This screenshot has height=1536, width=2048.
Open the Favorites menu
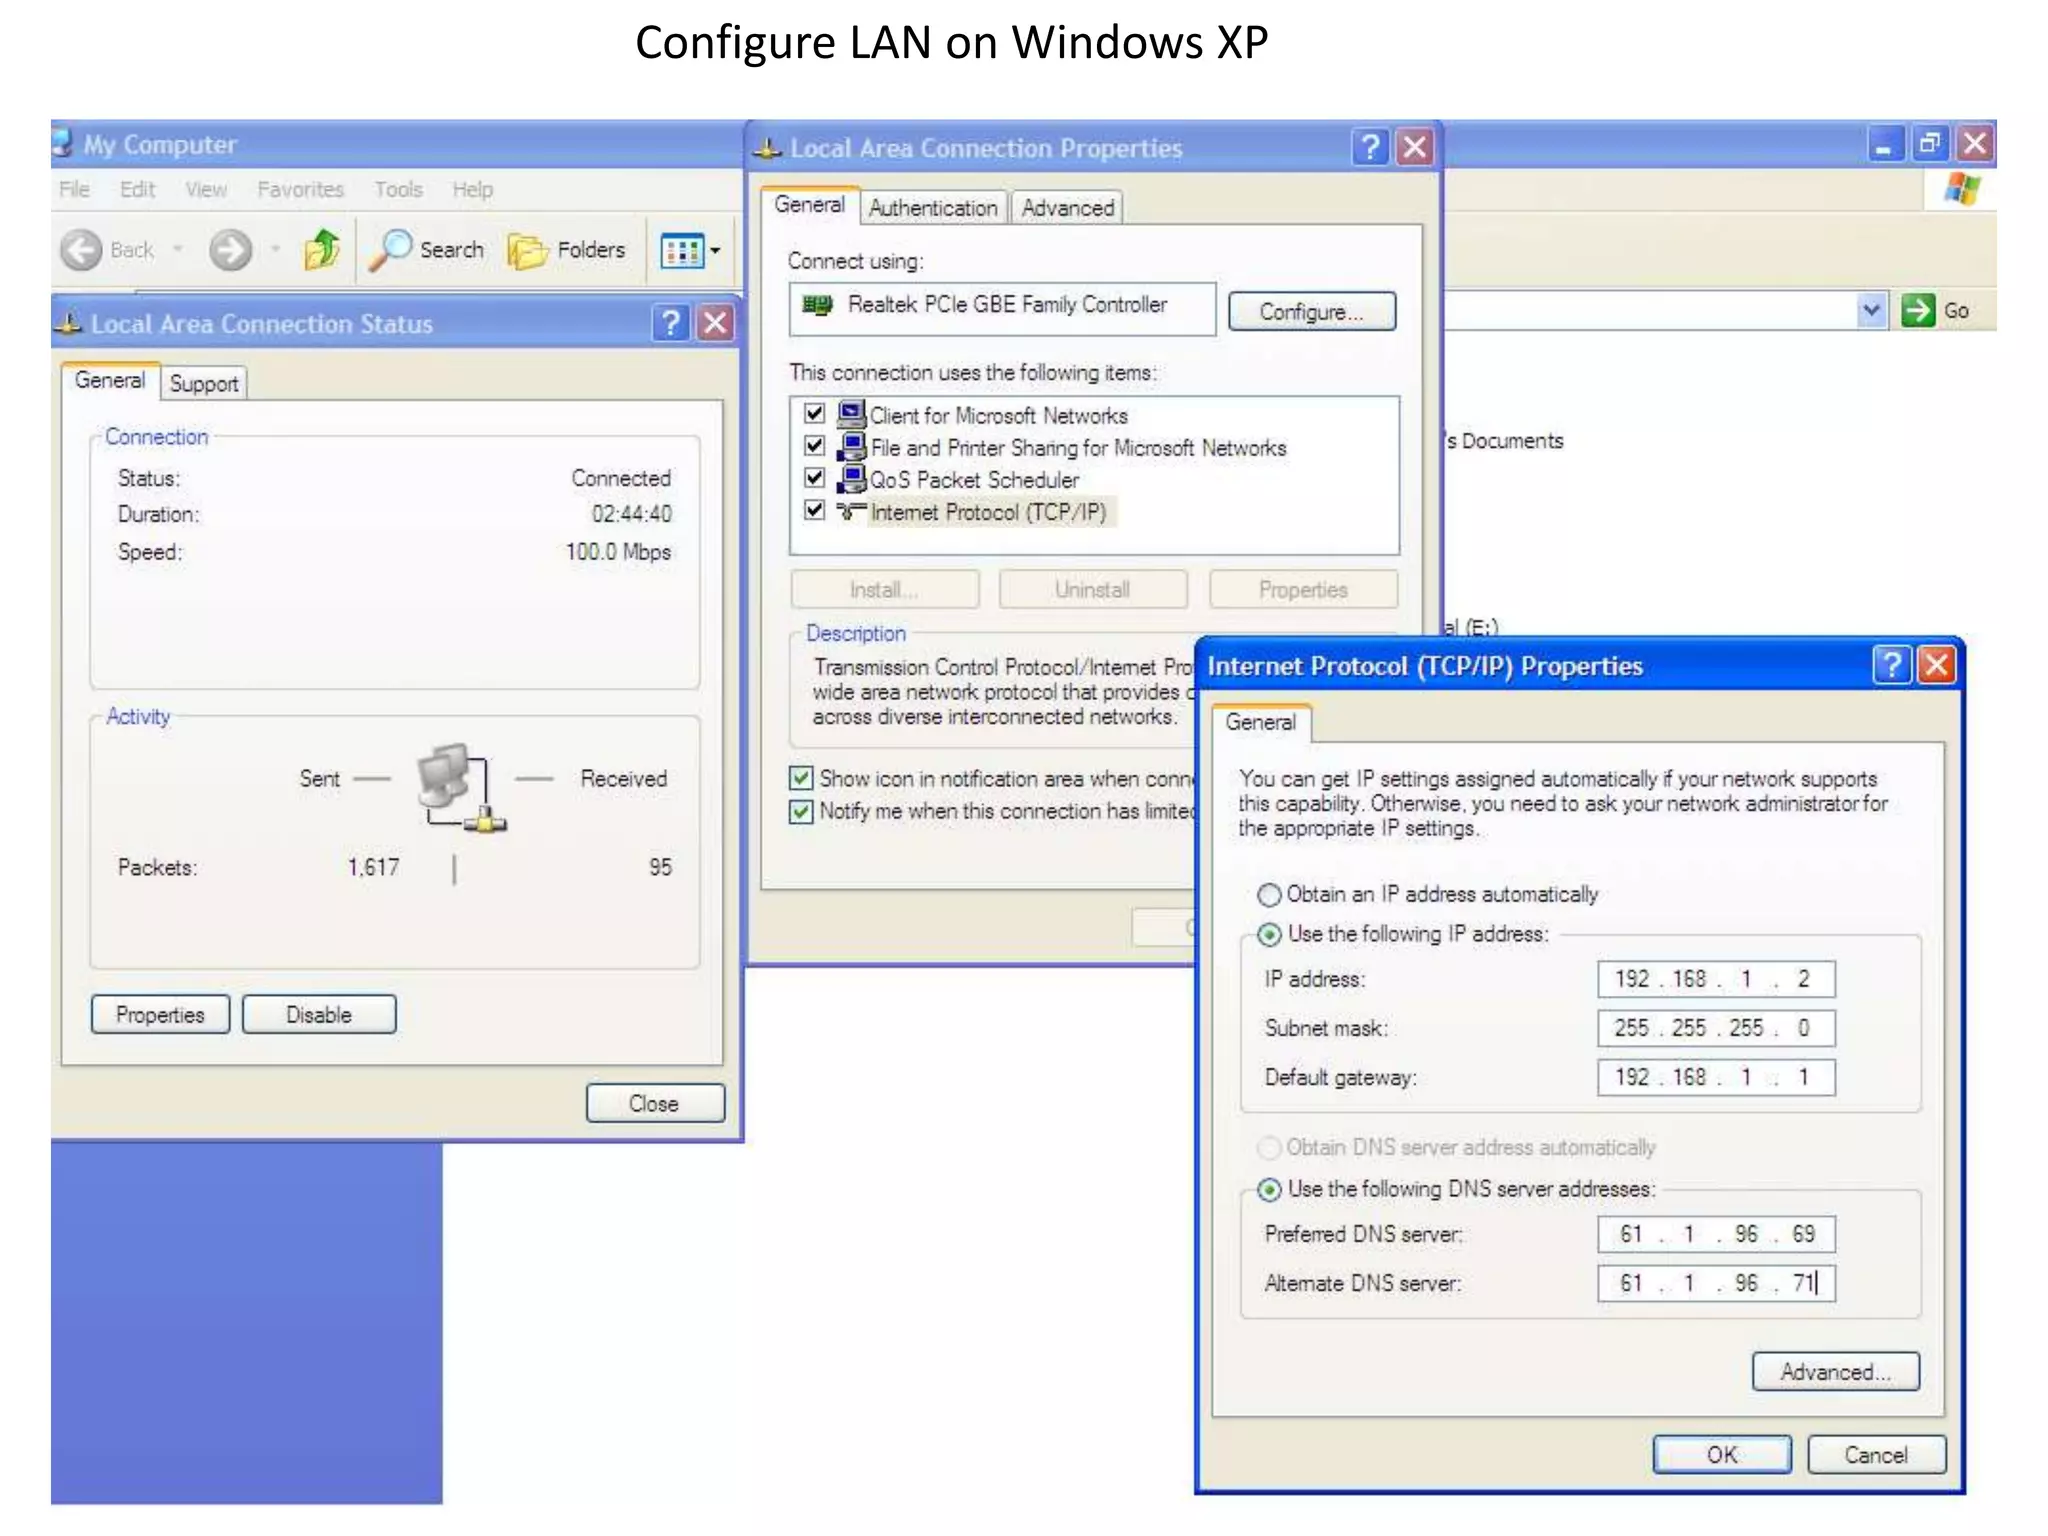(x=300, y=190)
